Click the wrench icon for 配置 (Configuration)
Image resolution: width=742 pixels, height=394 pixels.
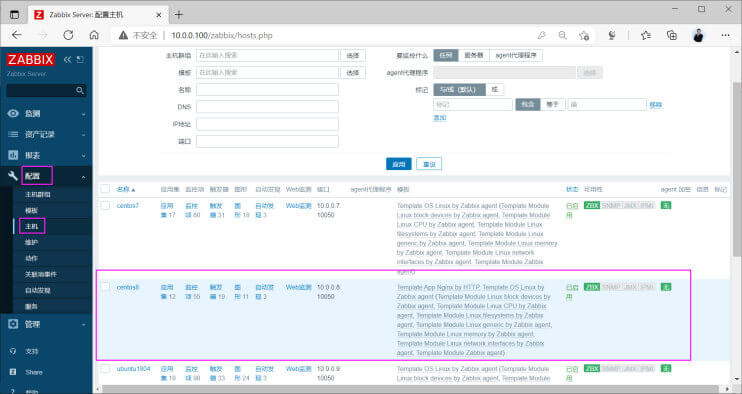tap(13, 176)
